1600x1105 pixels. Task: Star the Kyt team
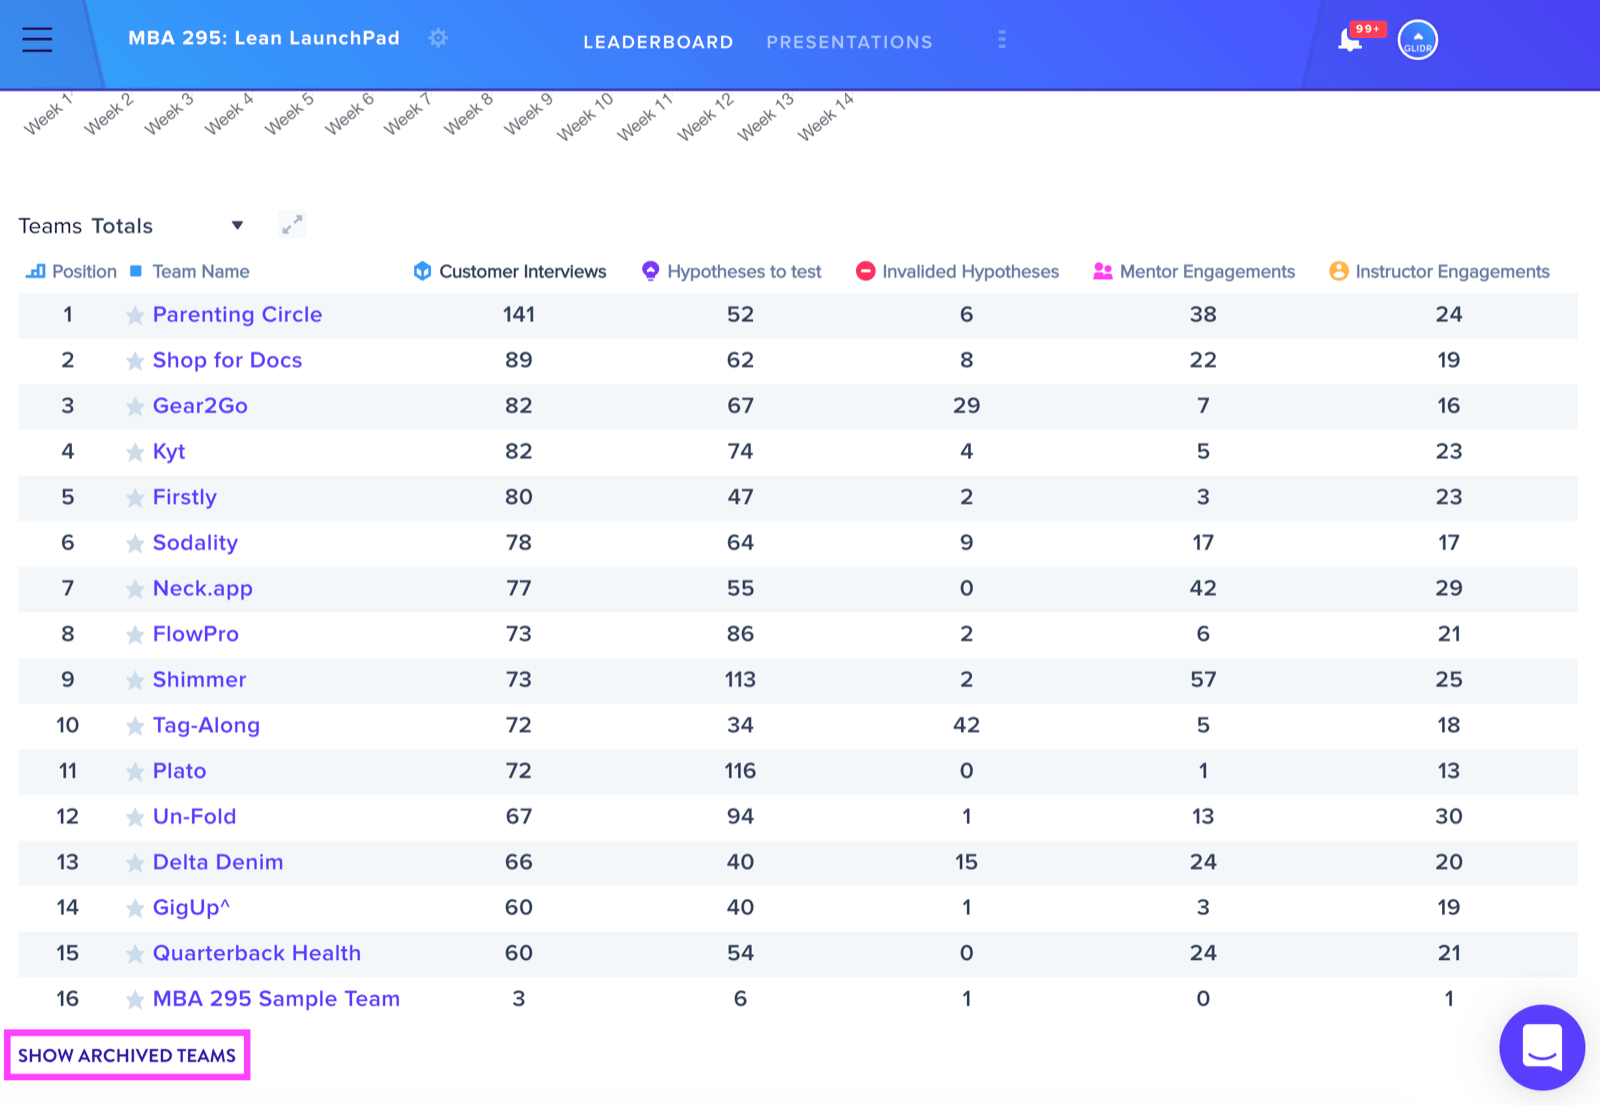(135, 453)
